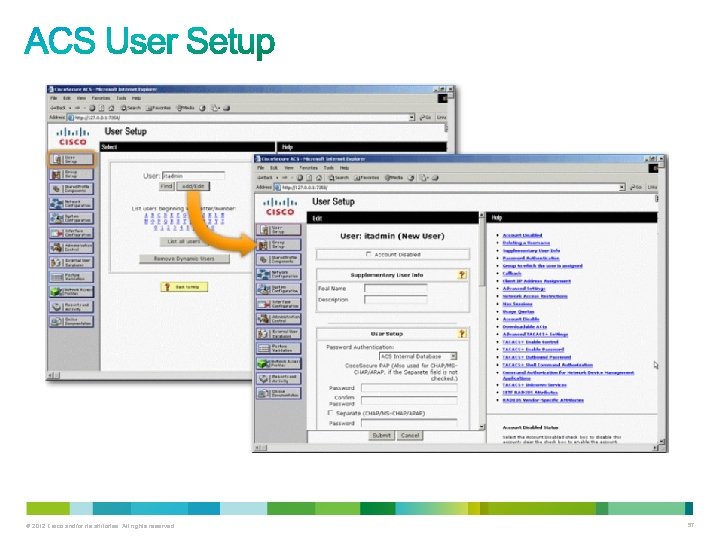
Task: Open User Setup in back window sidebar
Action: tap(72, 159)
